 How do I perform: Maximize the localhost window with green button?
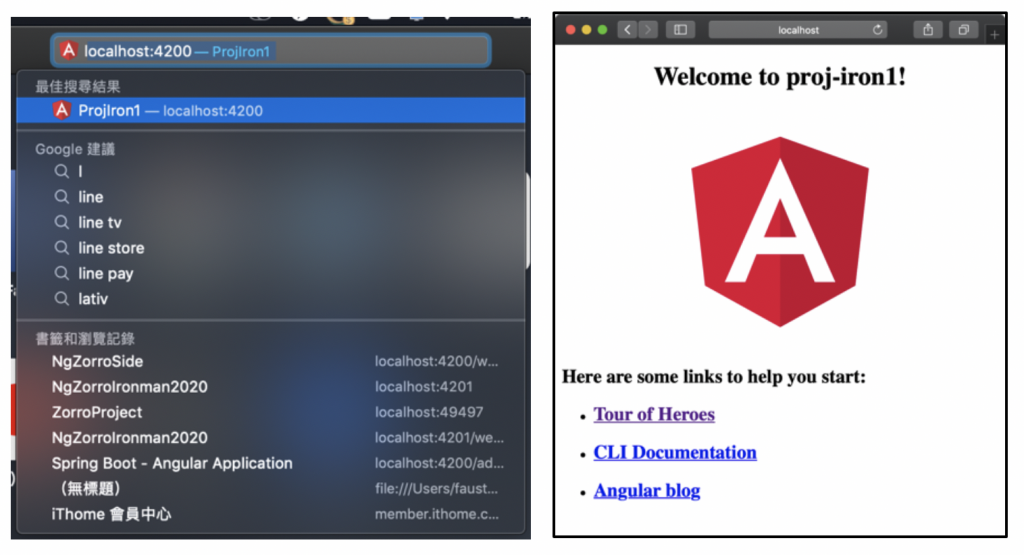click(x=602, y=29)
